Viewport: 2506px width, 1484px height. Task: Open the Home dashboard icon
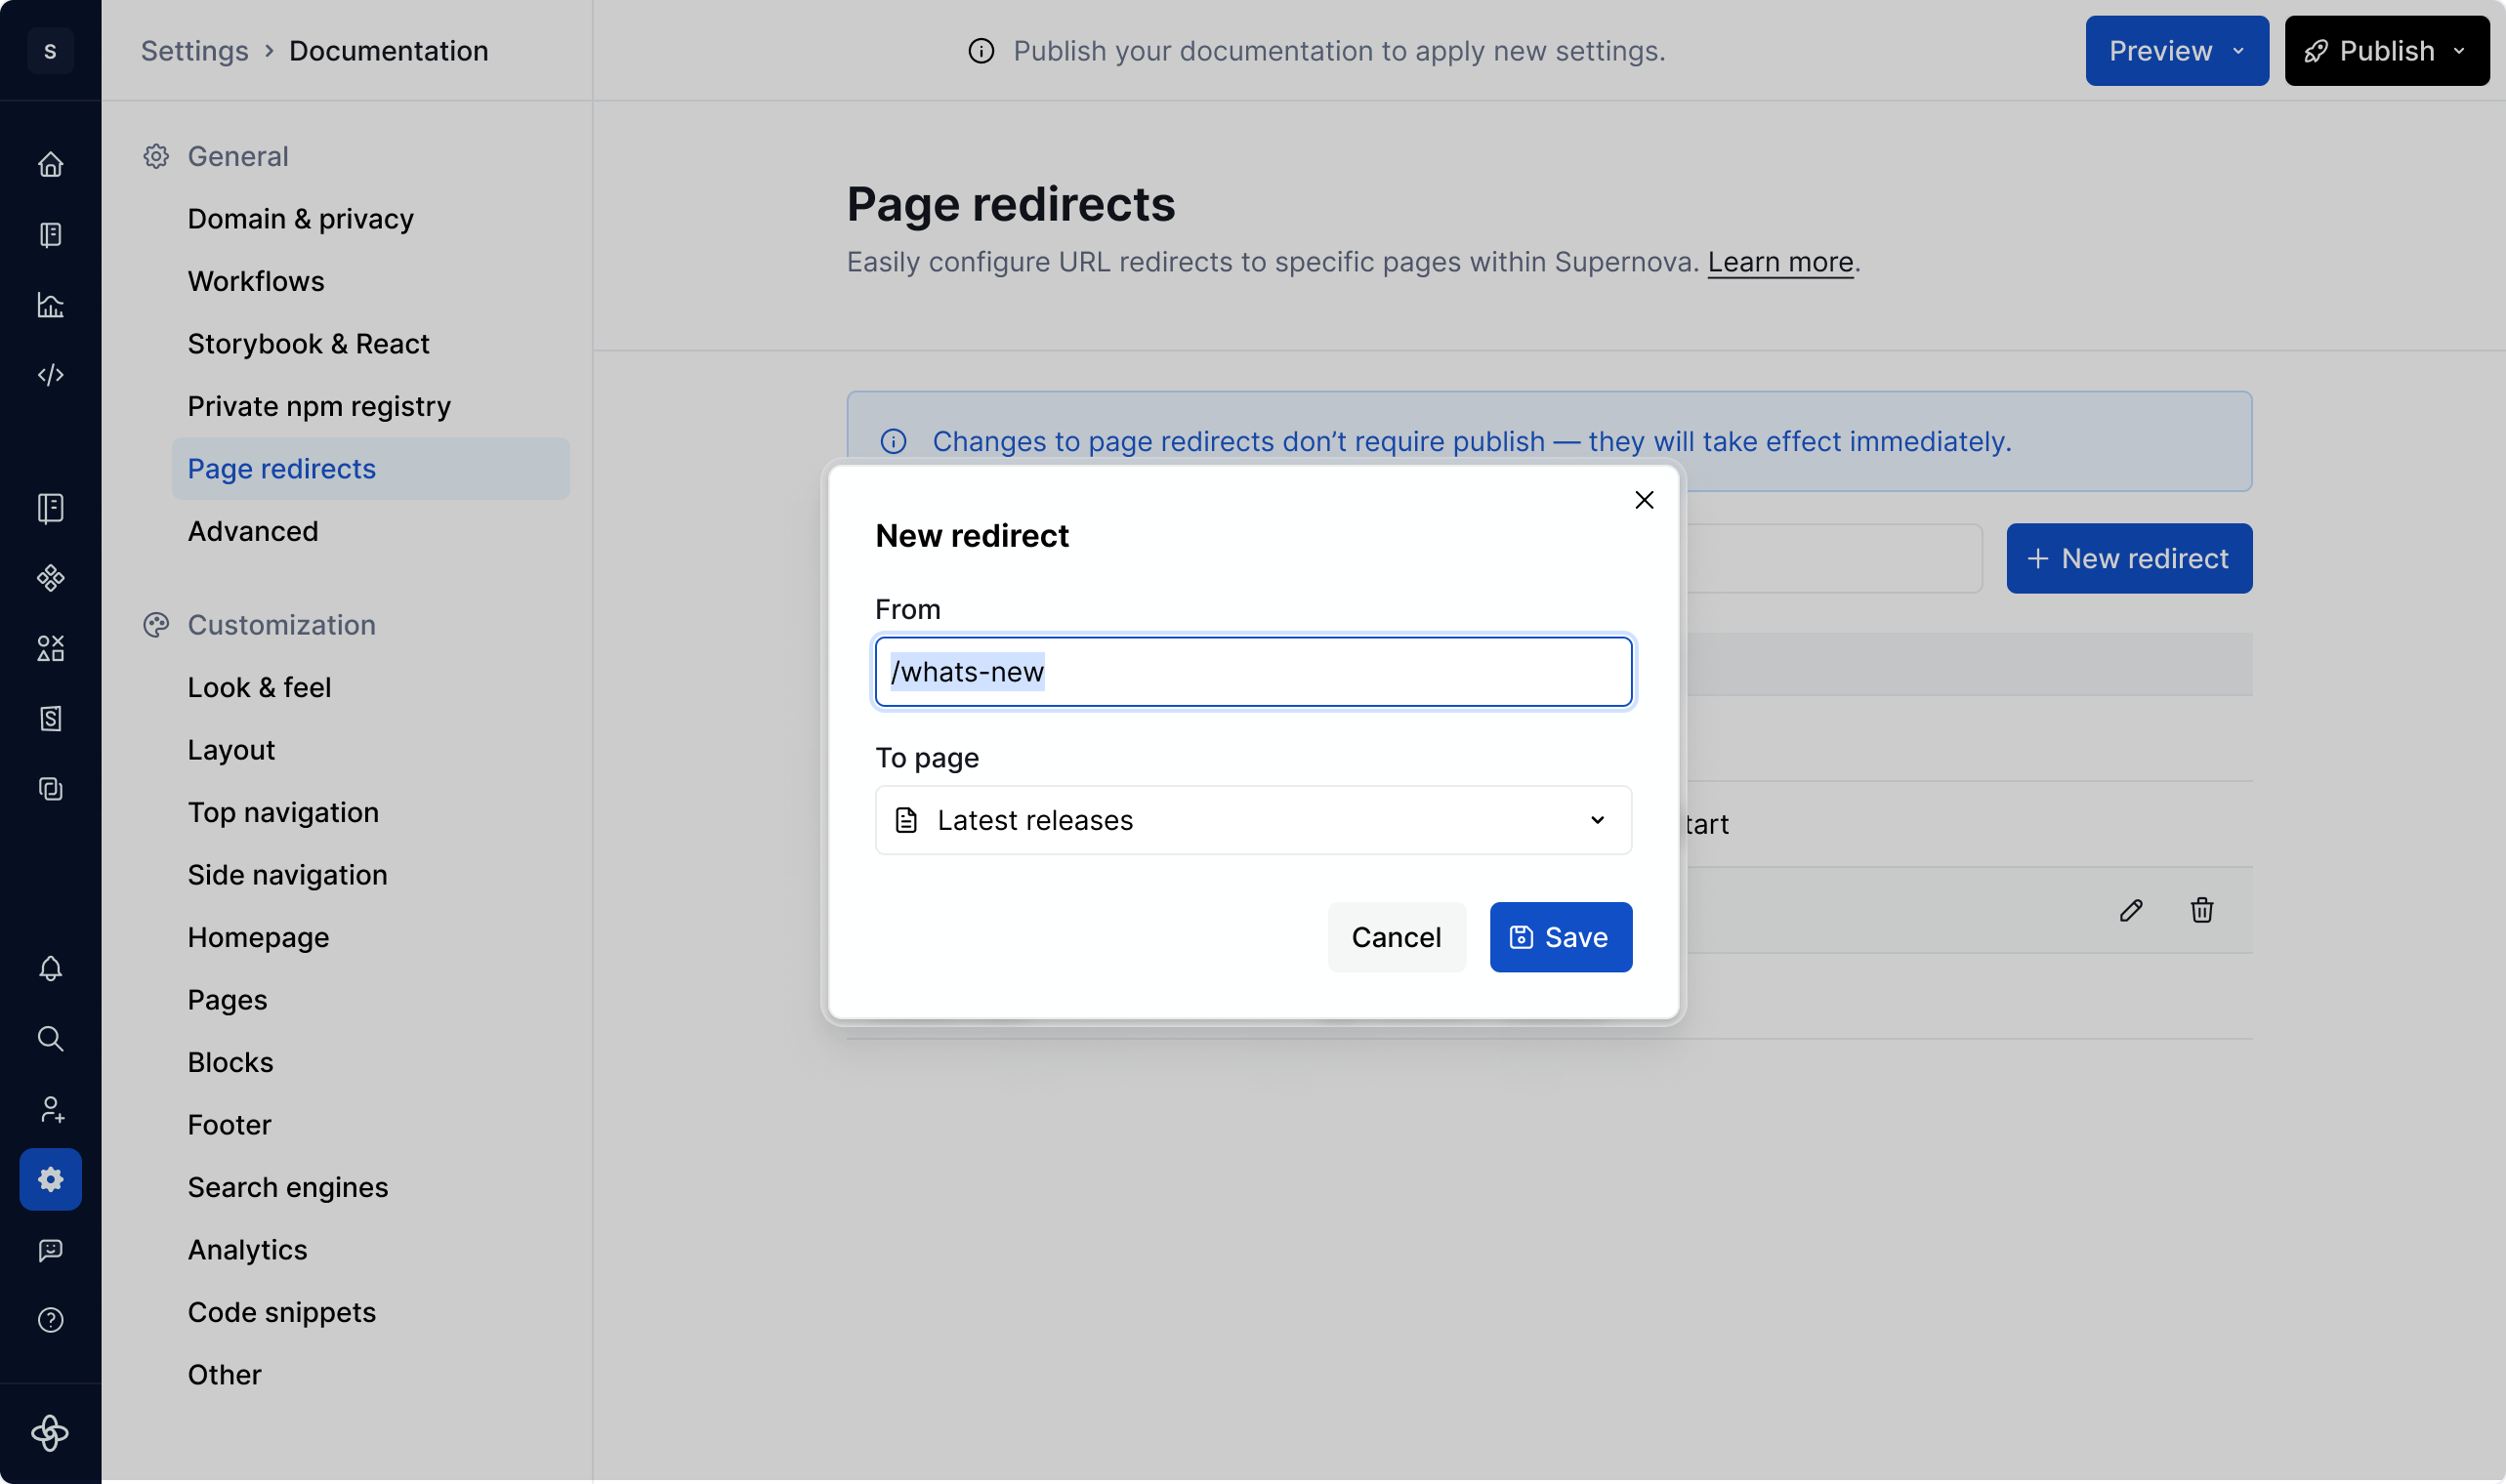50,163
